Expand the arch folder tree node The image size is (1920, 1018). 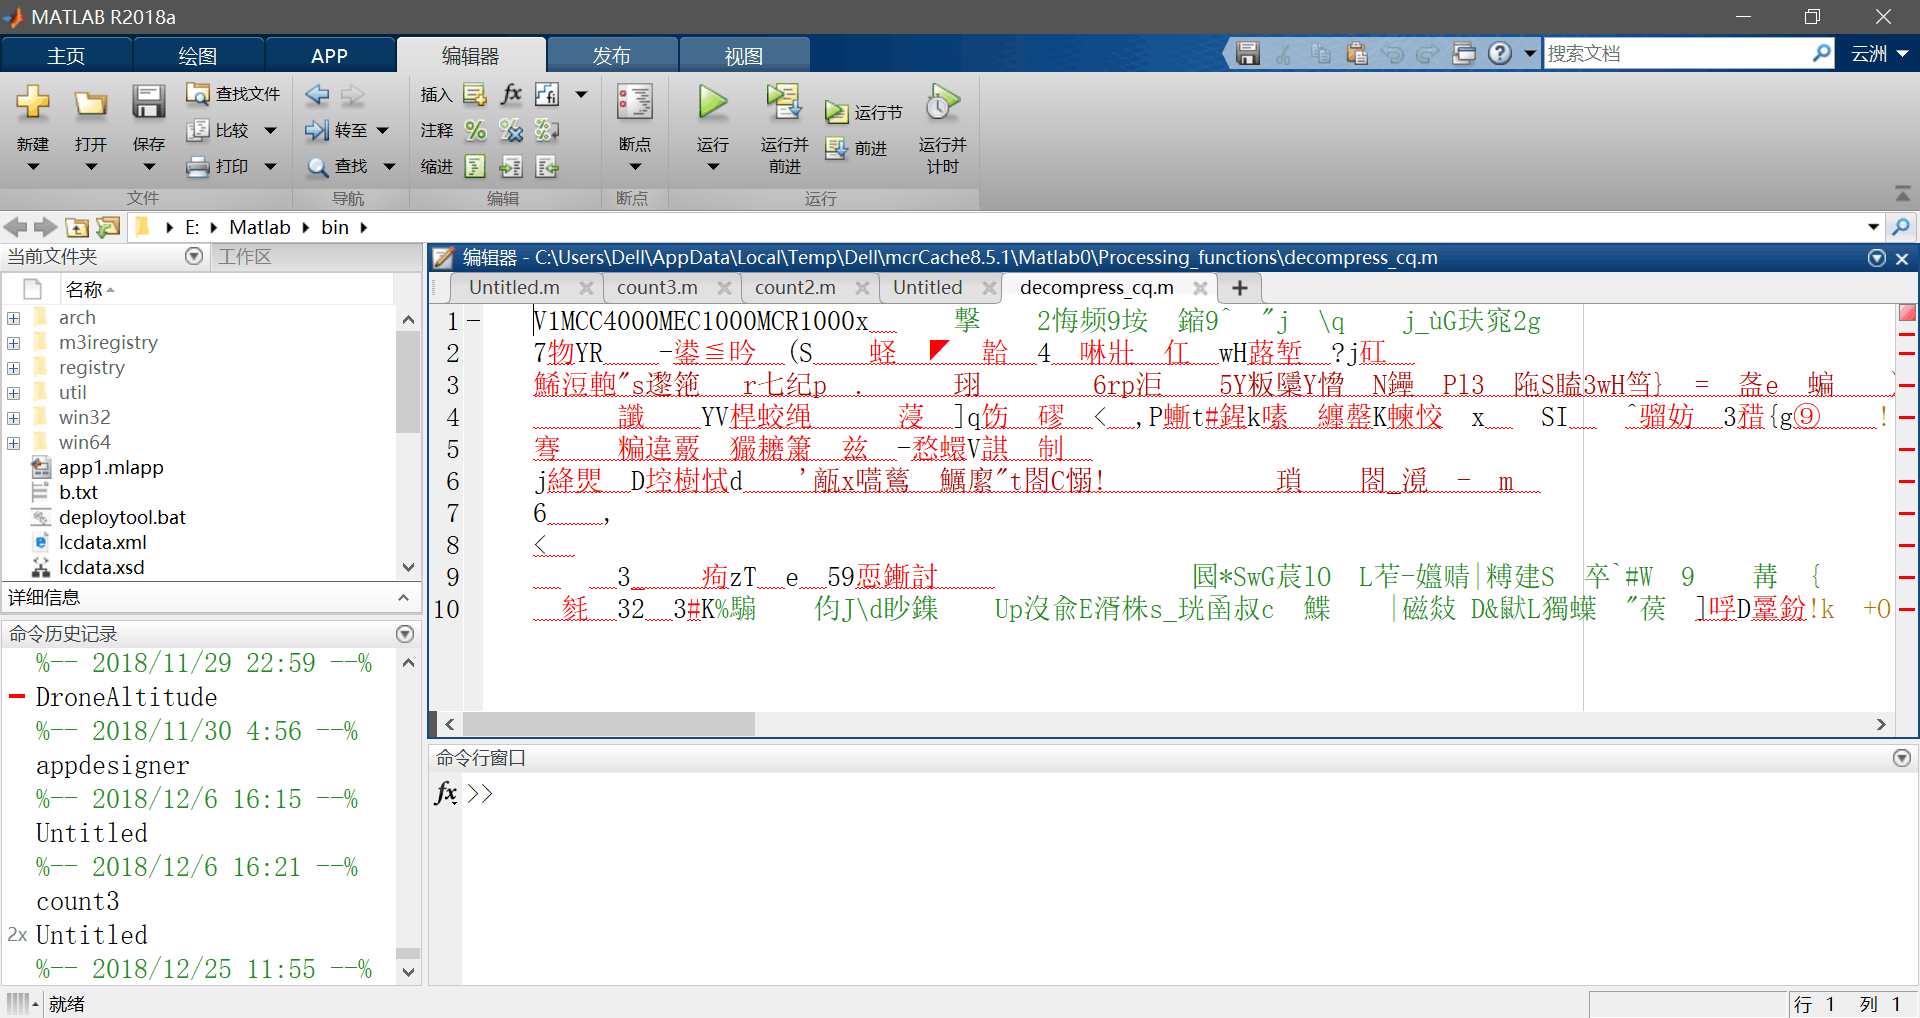[x=14, y=318]
